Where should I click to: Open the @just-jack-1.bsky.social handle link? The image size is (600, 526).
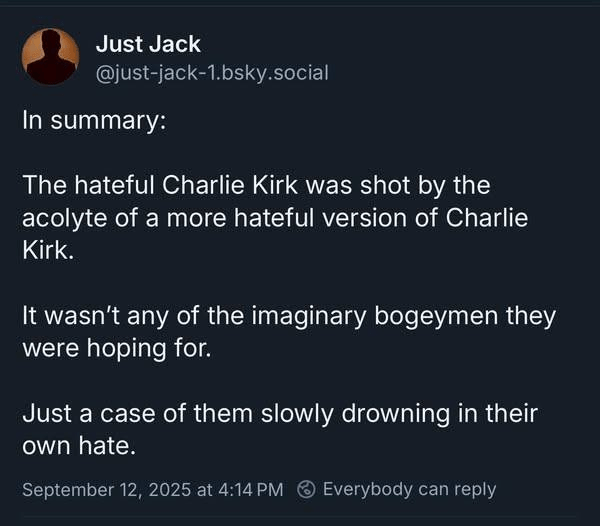pos(212,72)
